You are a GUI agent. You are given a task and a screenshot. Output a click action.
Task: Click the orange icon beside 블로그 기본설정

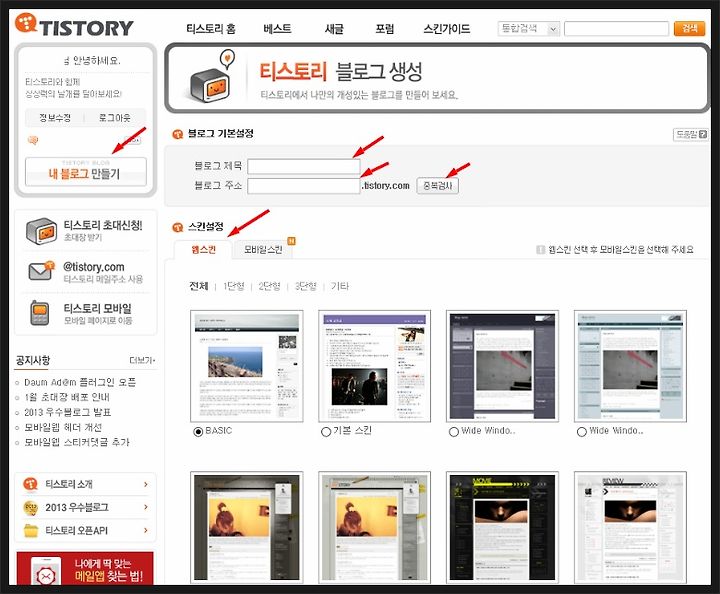pyautogui.click(x=177, y=134)
